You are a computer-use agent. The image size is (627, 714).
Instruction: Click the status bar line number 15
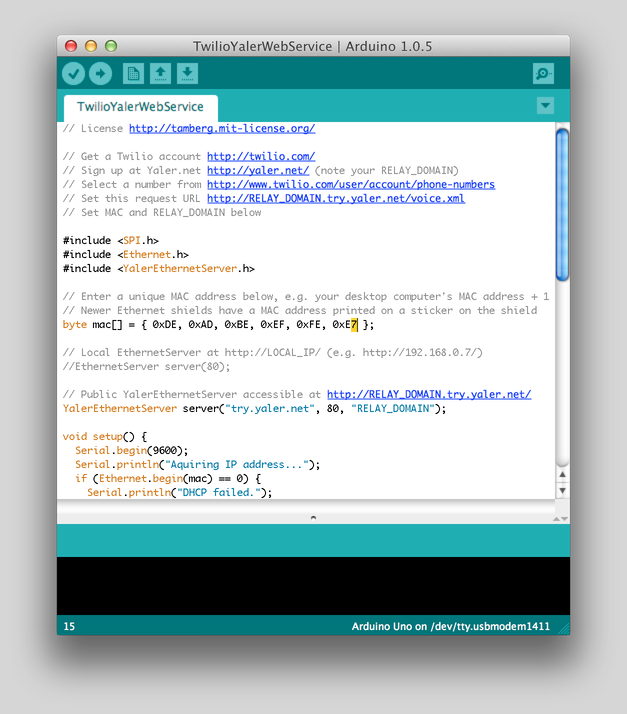click(69, 627)
